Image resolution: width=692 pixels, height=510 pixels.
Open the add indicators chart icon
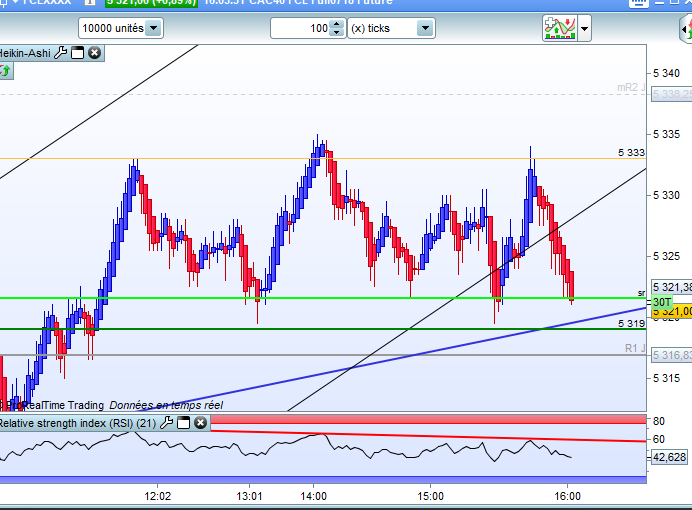[x=560, y=28]
